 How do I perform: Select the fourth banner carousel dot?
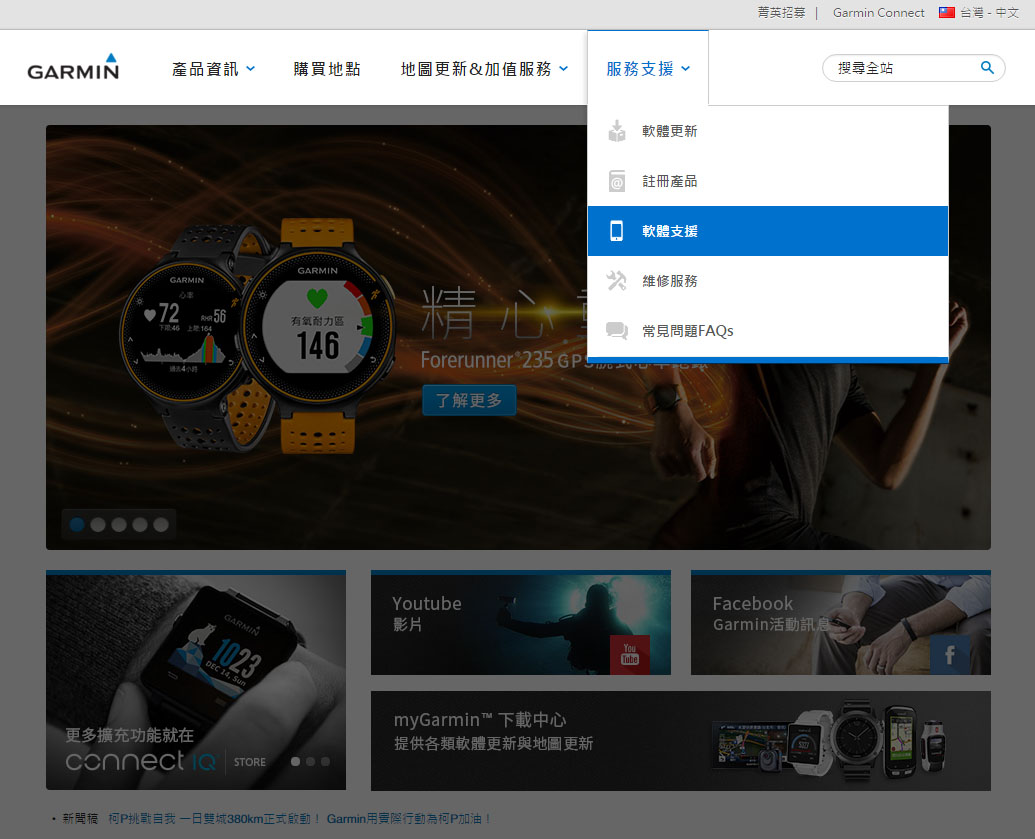tap(140, 524)
